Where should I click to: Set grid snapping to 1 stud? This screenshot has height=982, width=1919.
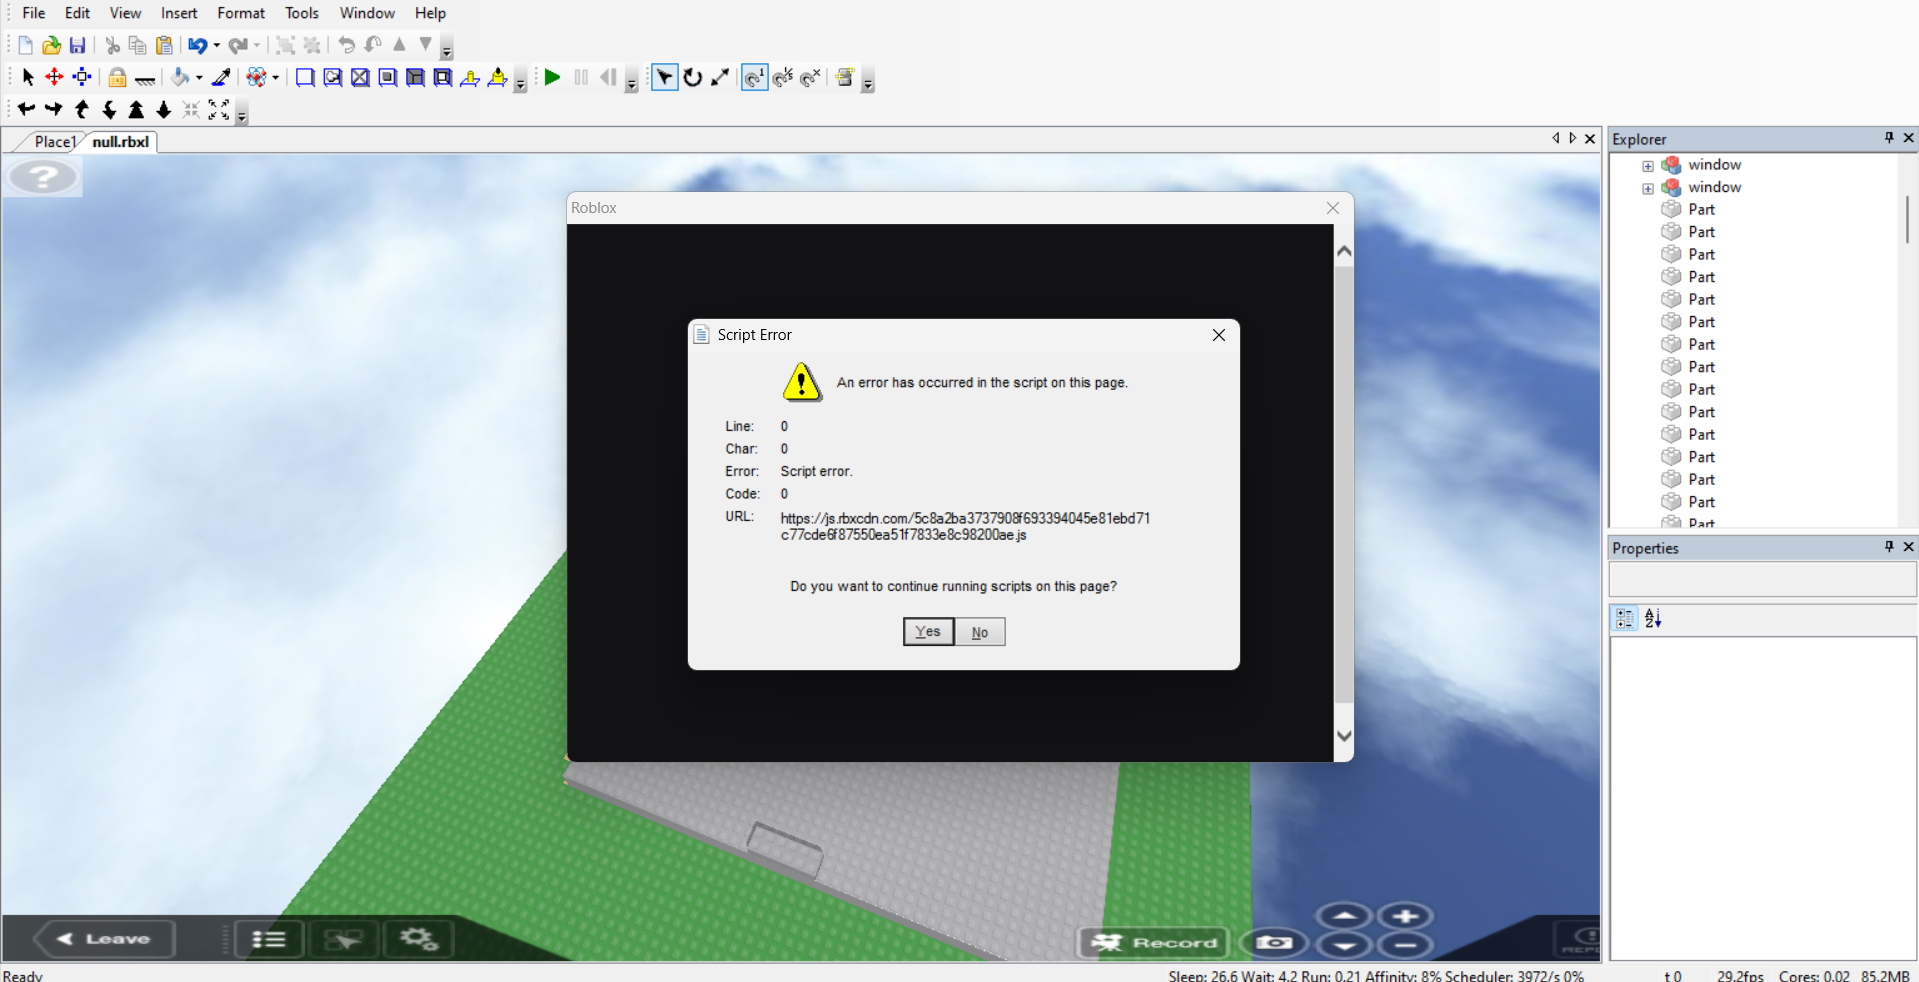coord(755,77)
